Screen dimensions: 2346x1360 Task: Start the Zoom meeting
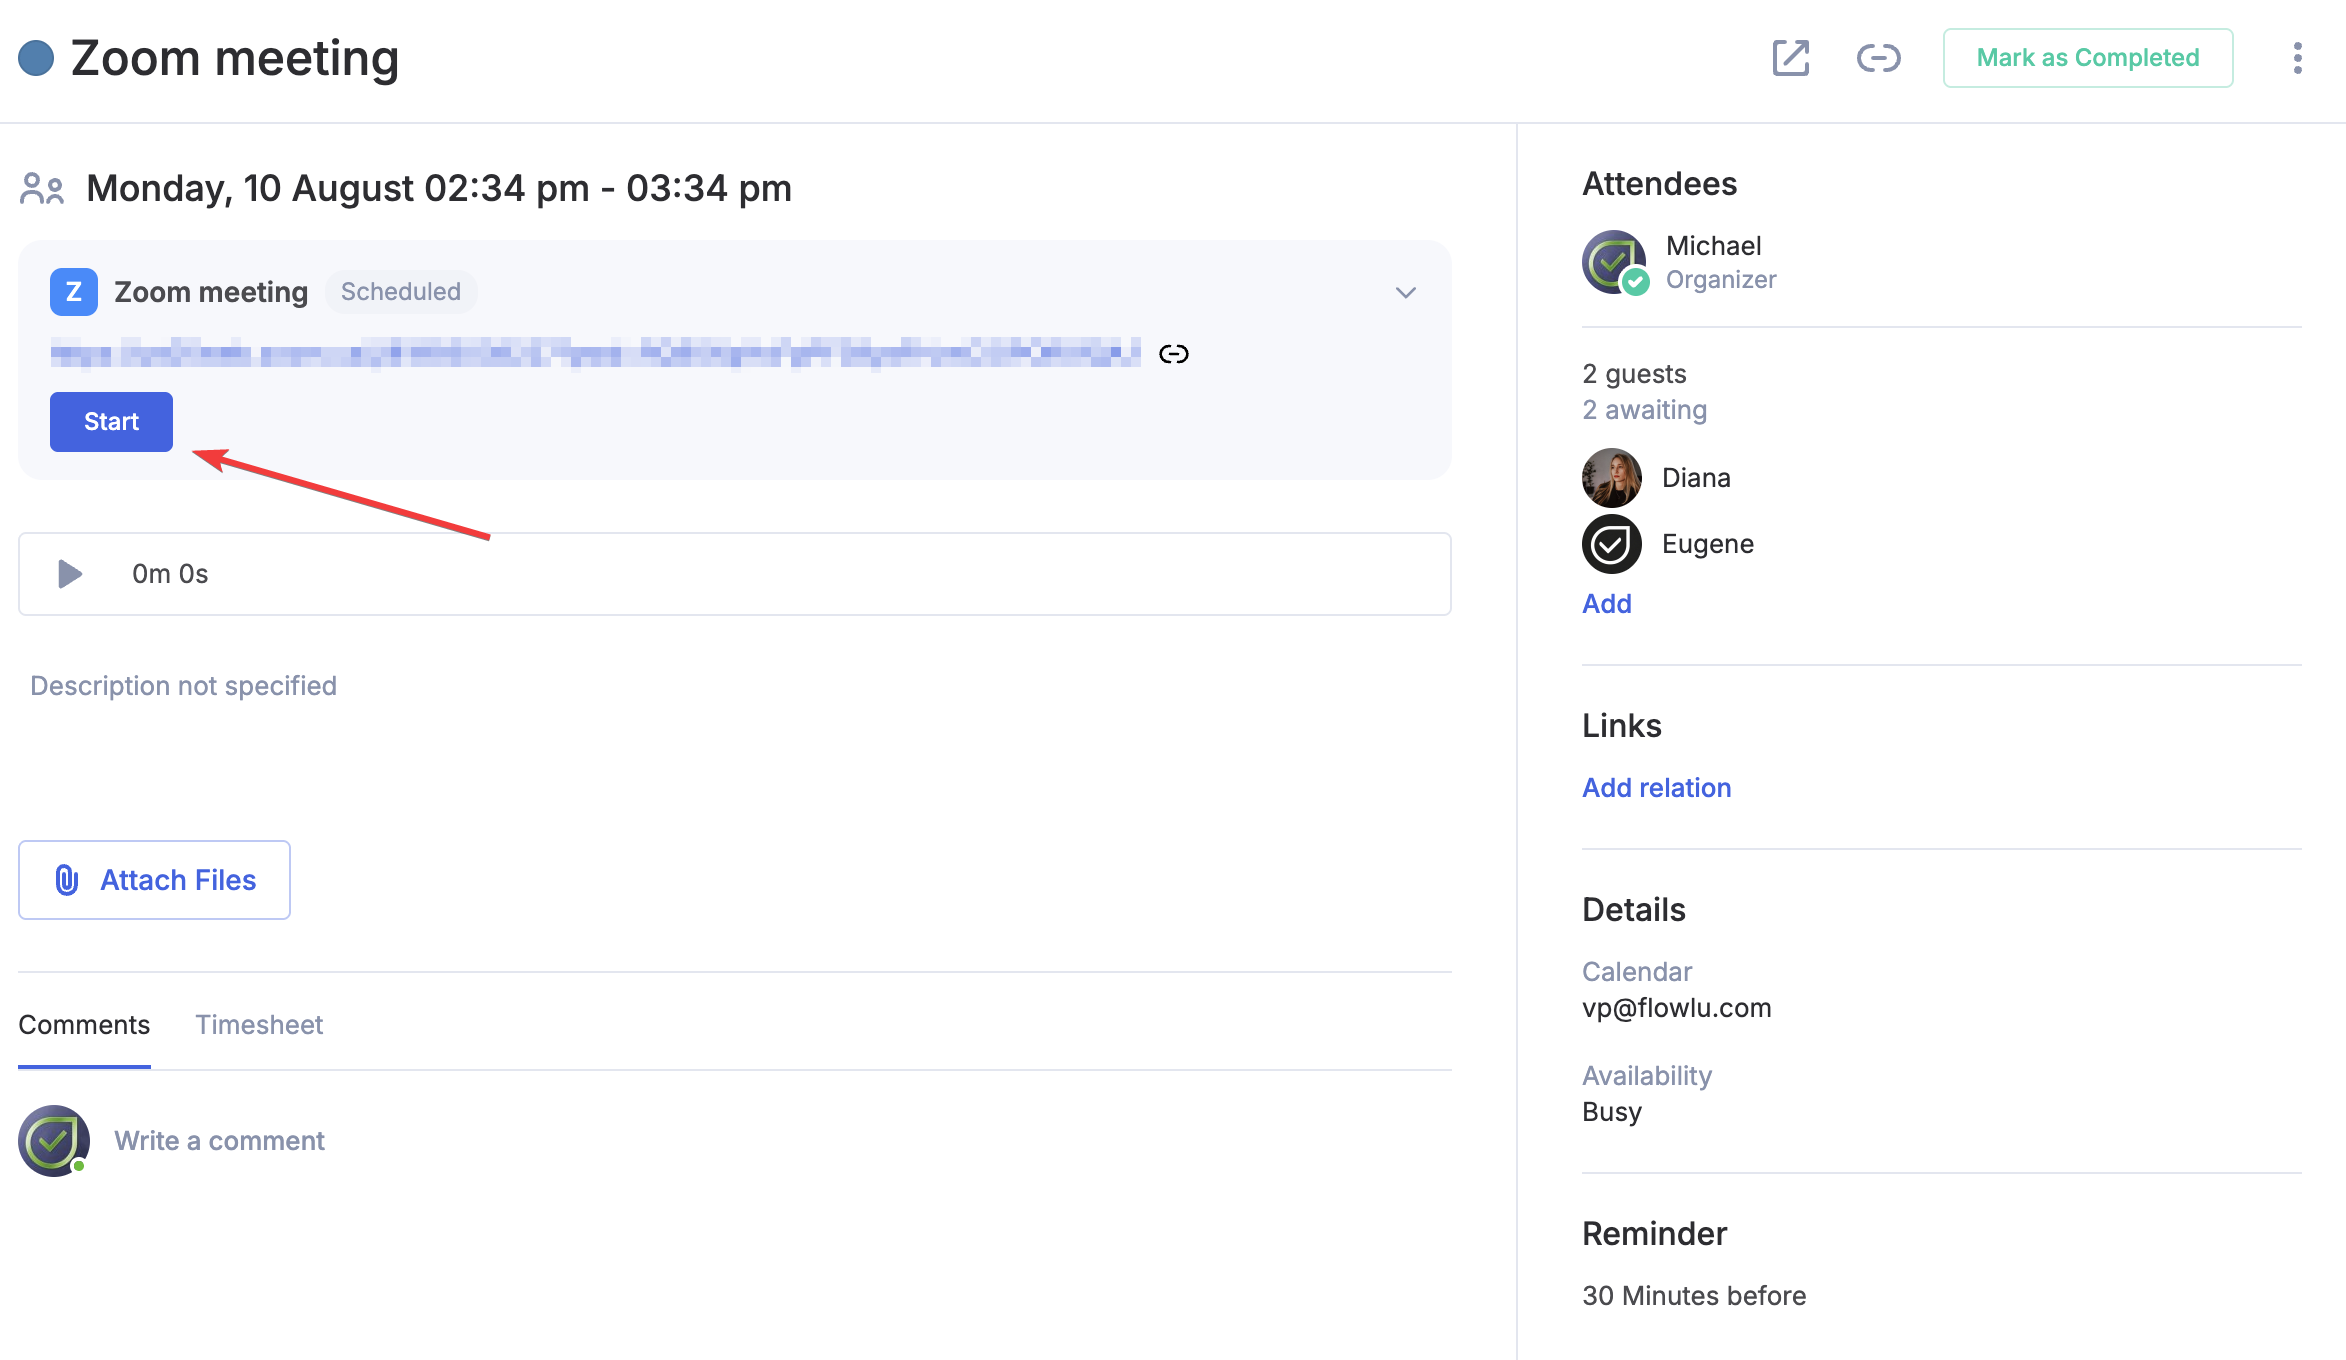click(x=111, y=422)
